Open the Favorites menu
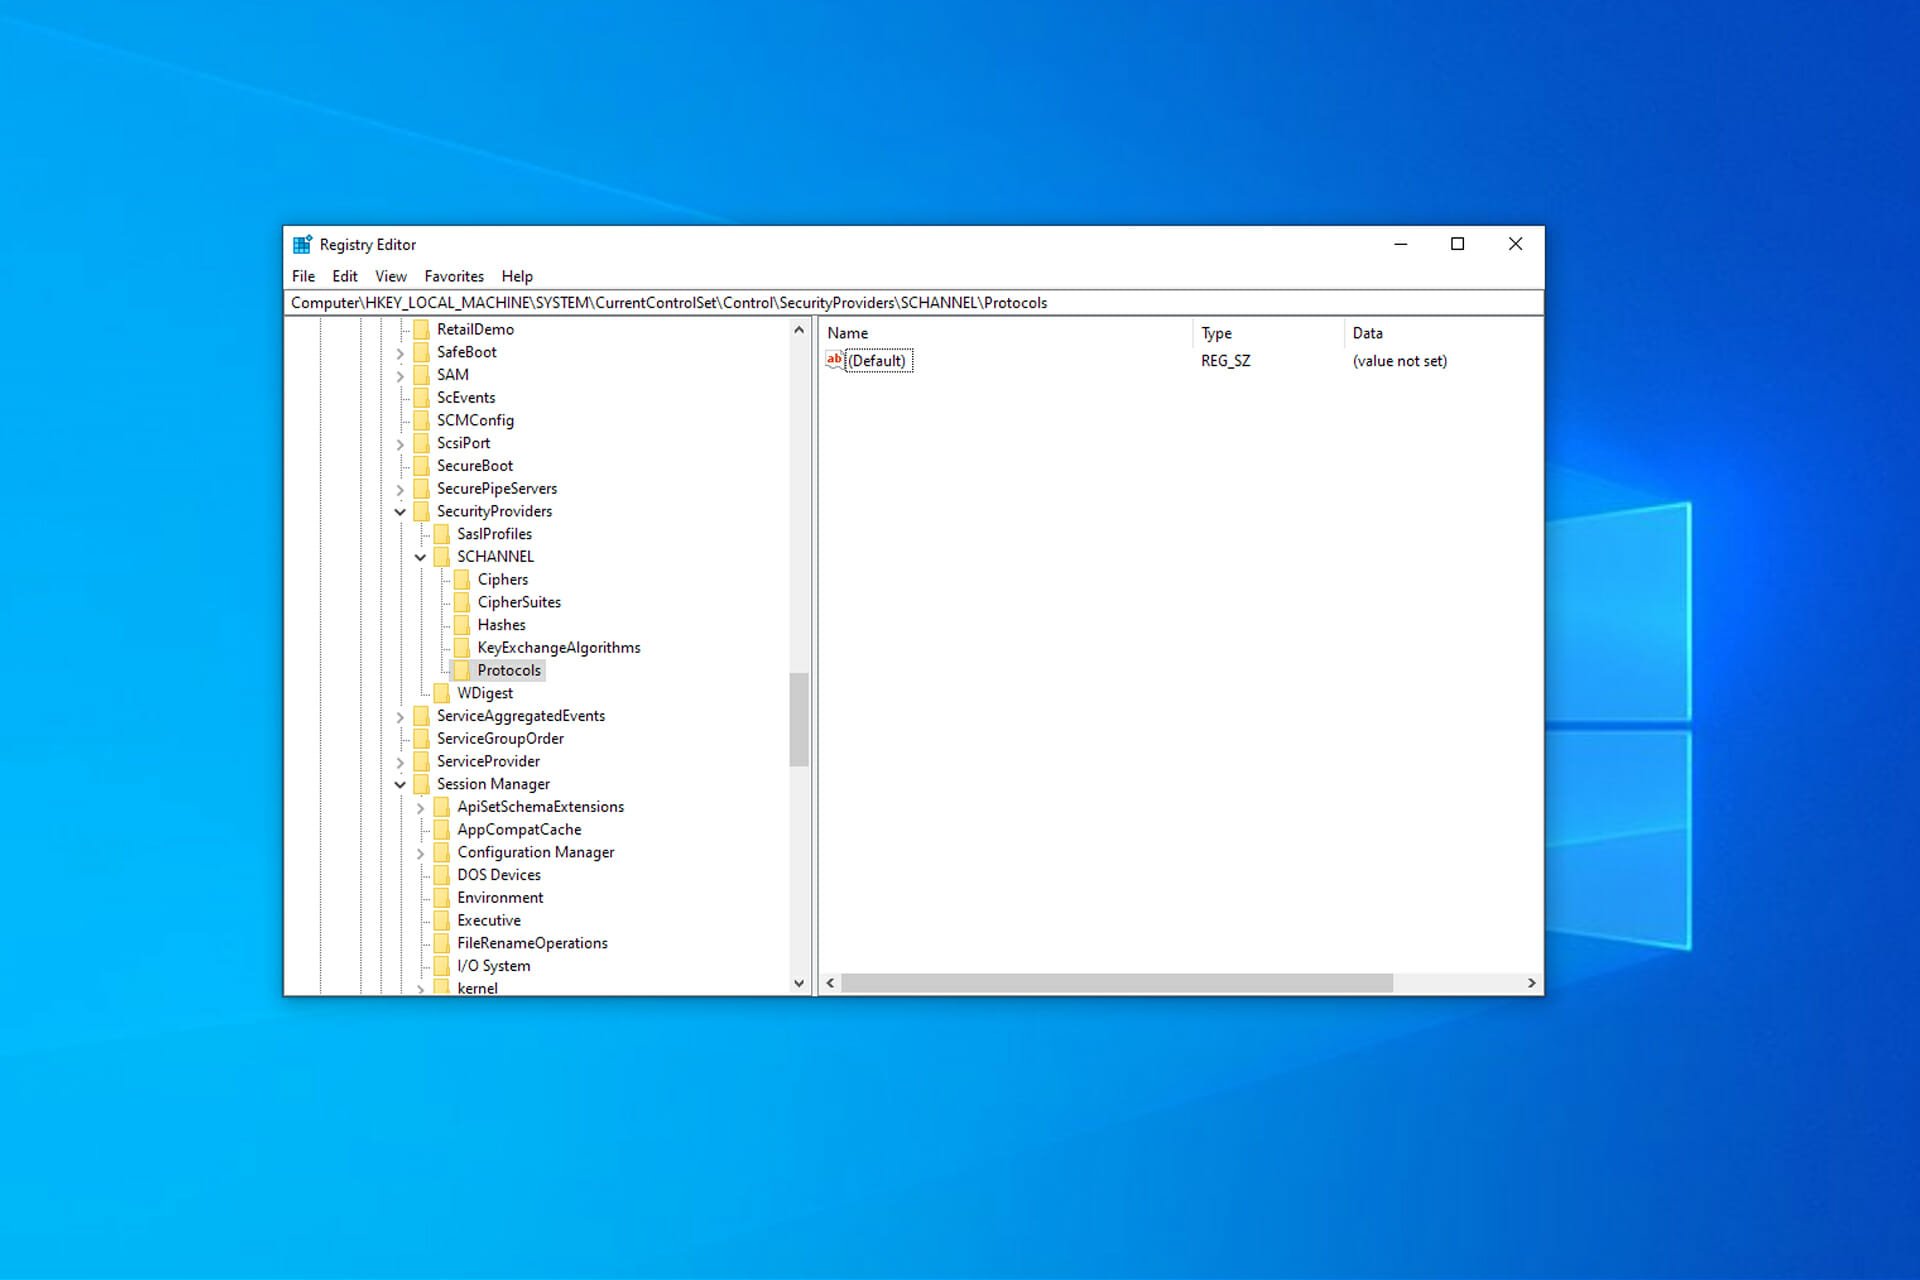The width and height of the screenshot is (1920, 1280). pyautogui.click(x=453, y=276)
